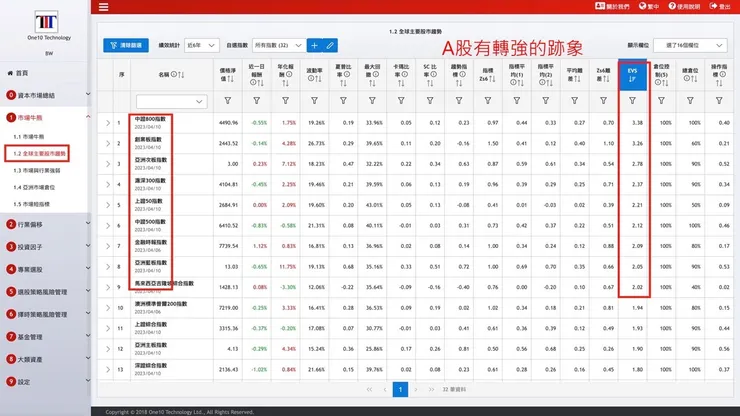Screen dimensions: 740x416
Task: Expand sidebar section 8 大類資產
Action: coord(46,359)
